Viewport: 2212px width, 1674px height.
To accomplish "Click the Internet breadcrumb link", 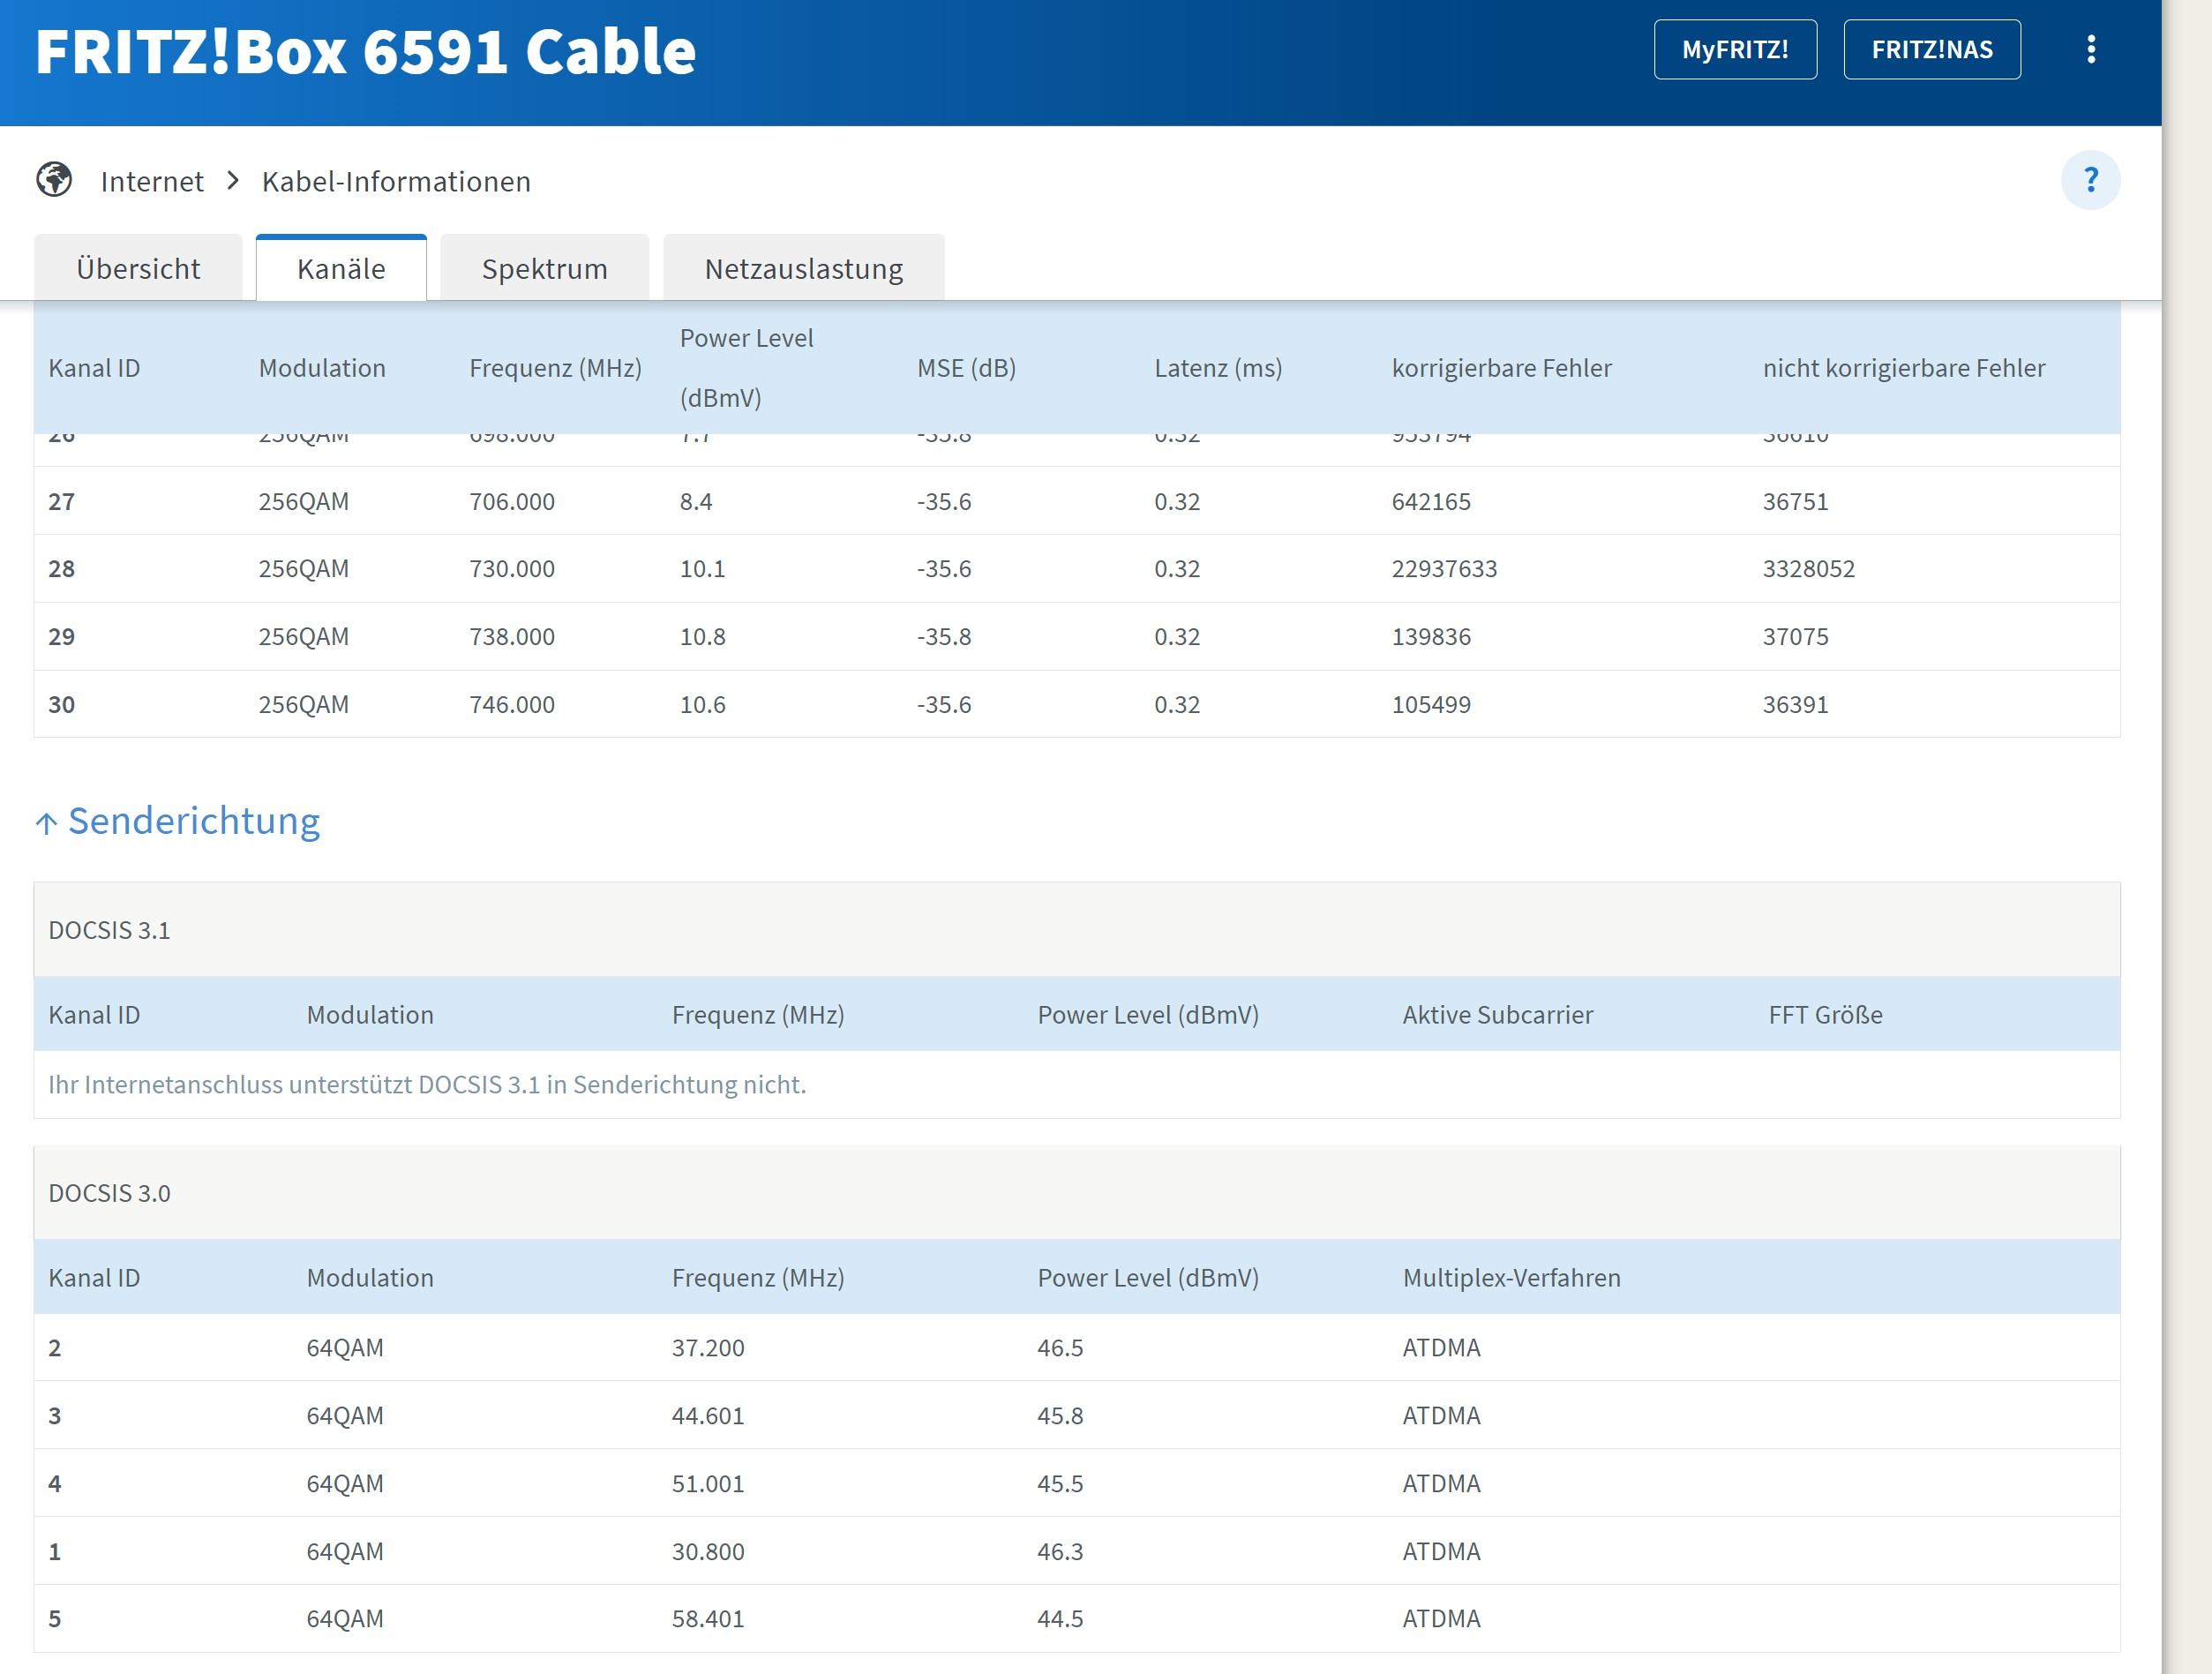I will tap(152, 181).
